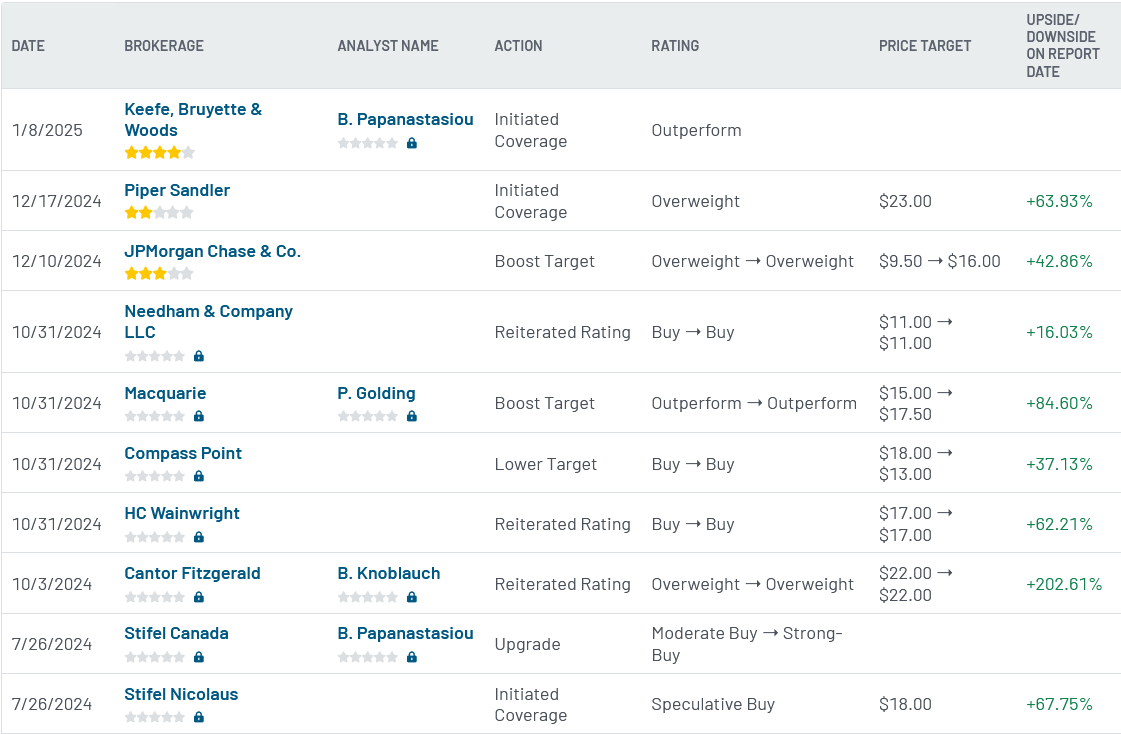Viewport: 1121px width, 734px height.
Task: Click the ANALYST NAME column header
Action: coord(388,46)
